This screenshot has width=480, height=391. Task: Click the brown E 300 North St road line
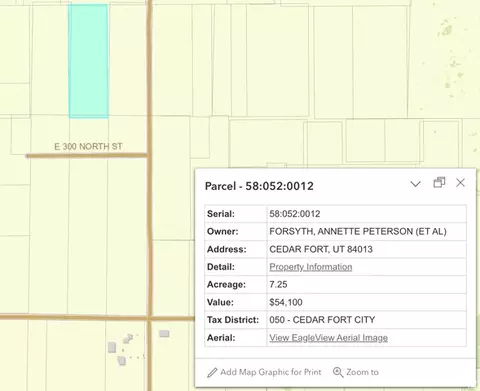coord(87,155)
